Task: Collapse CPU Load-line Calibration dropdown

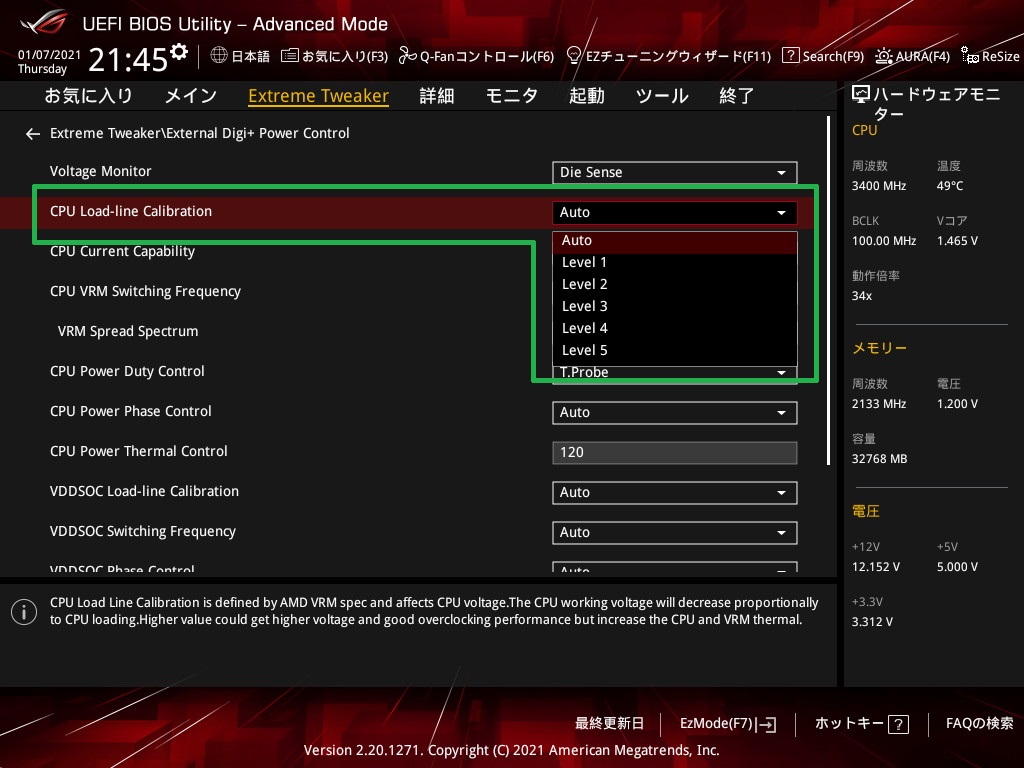Action: [675, 212]
